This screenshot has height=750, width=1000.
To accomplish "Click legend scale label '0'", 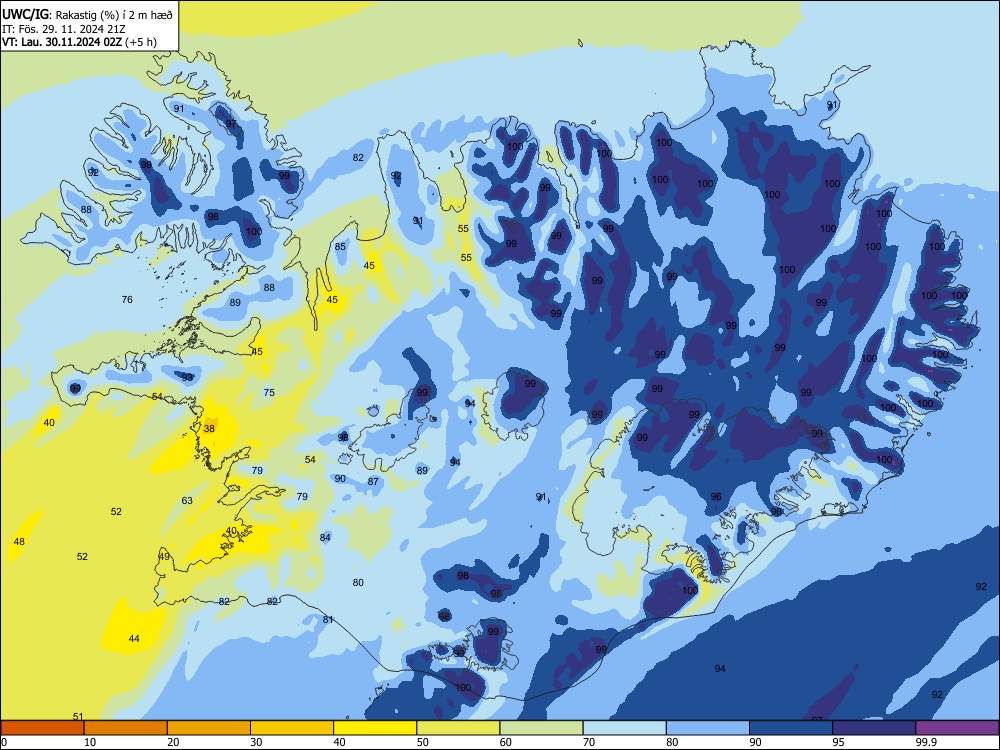I will pos(4,742).
